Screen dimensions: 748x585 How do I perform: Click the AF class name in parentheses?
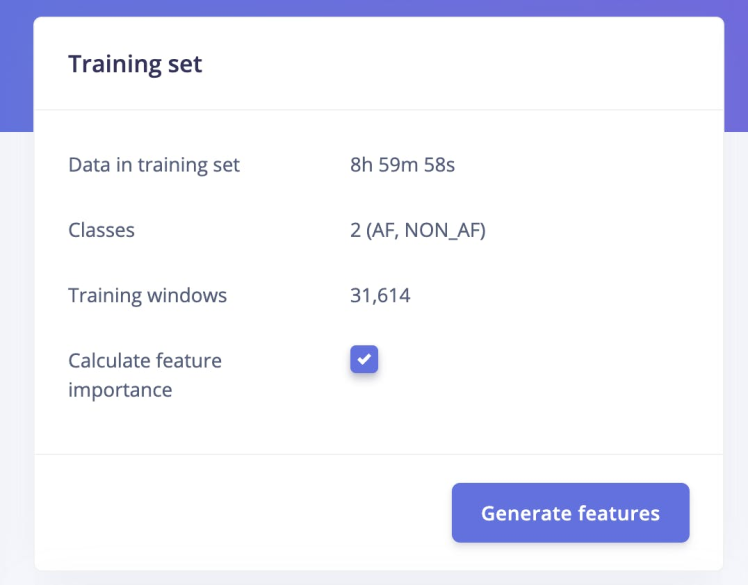click(384, 230)
